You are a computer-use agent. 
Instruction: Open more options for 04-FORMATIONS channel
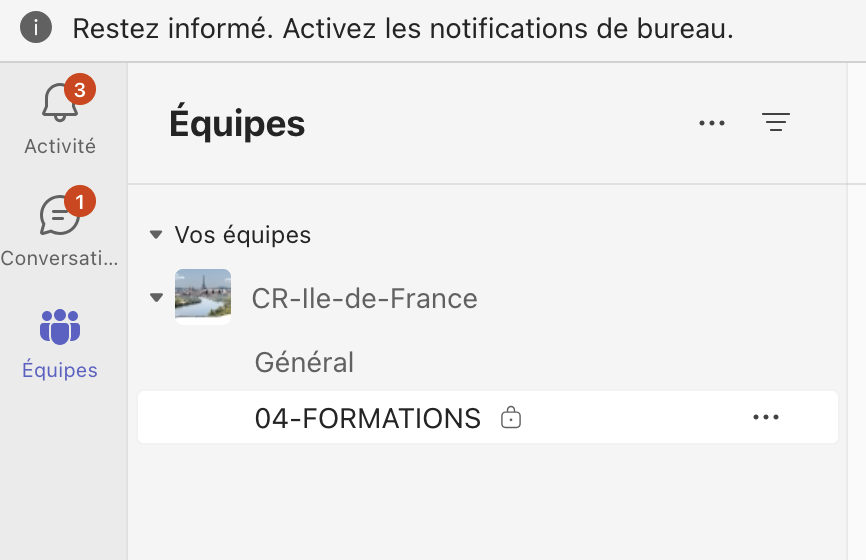tap(766, 417)
